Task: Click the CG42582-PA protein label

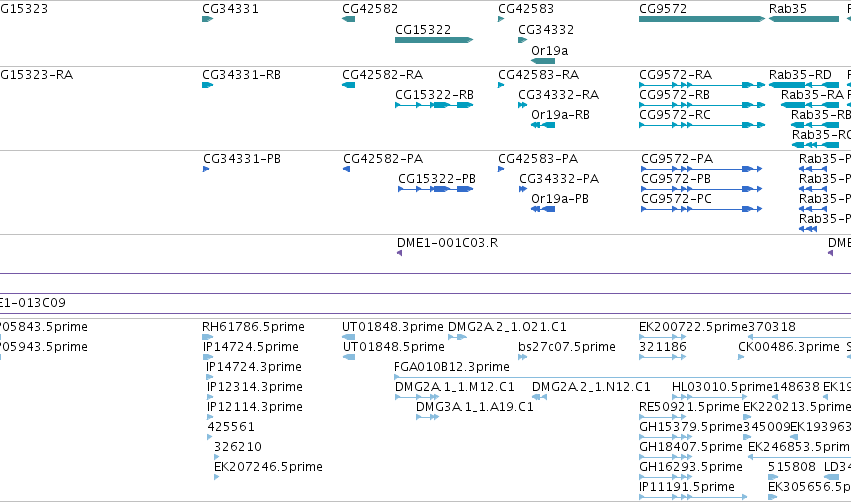Action: (x=383, y=159)
